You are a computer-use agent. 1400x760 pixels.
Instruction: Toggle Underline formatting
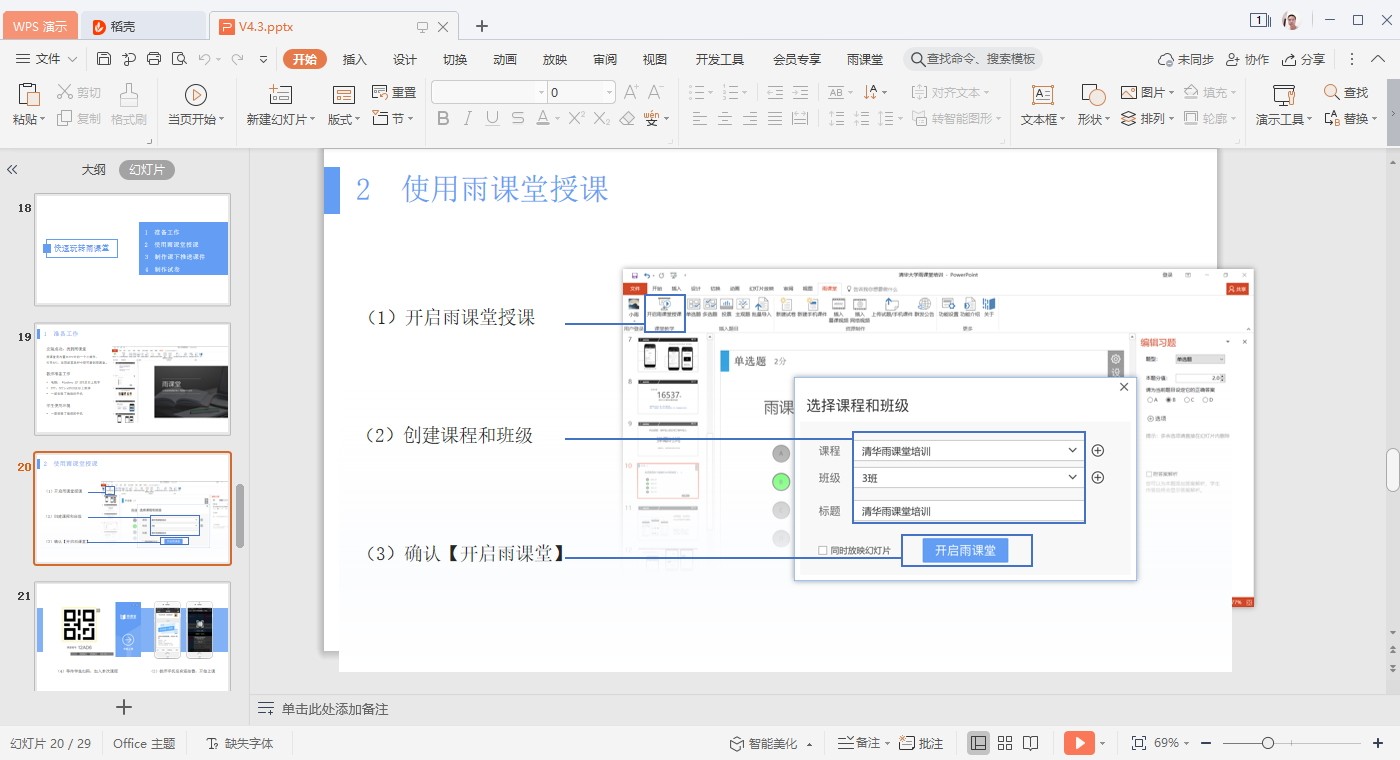tap(492, 118)
